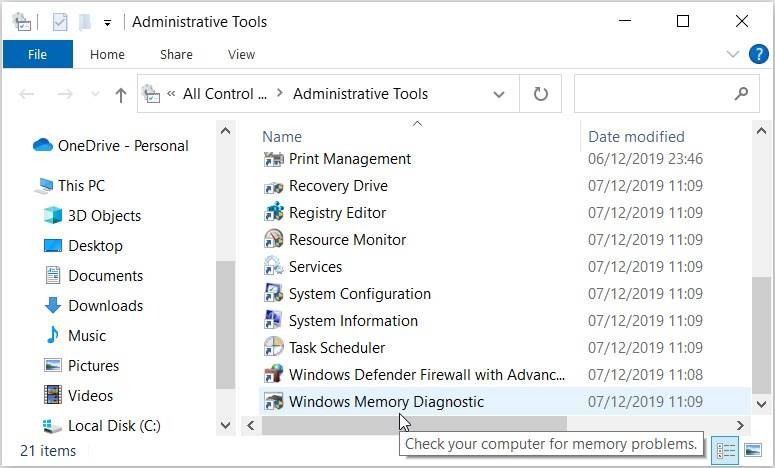The image size is (775, 468).
Task: Click the Up arrow navigation button
Action: click(121, 95)
